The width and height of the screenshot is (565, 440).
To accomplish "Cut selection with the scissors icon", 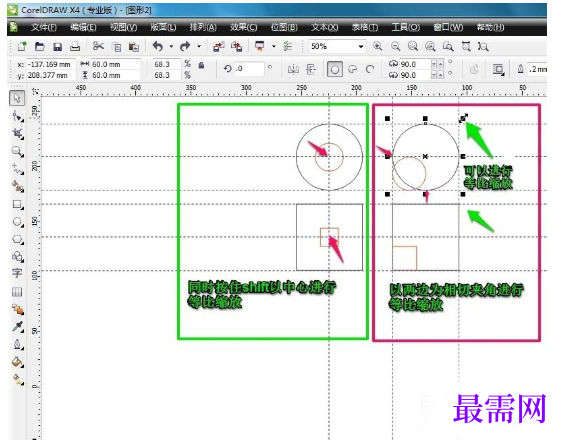I will pyautogui.click(x=98, y=46).
